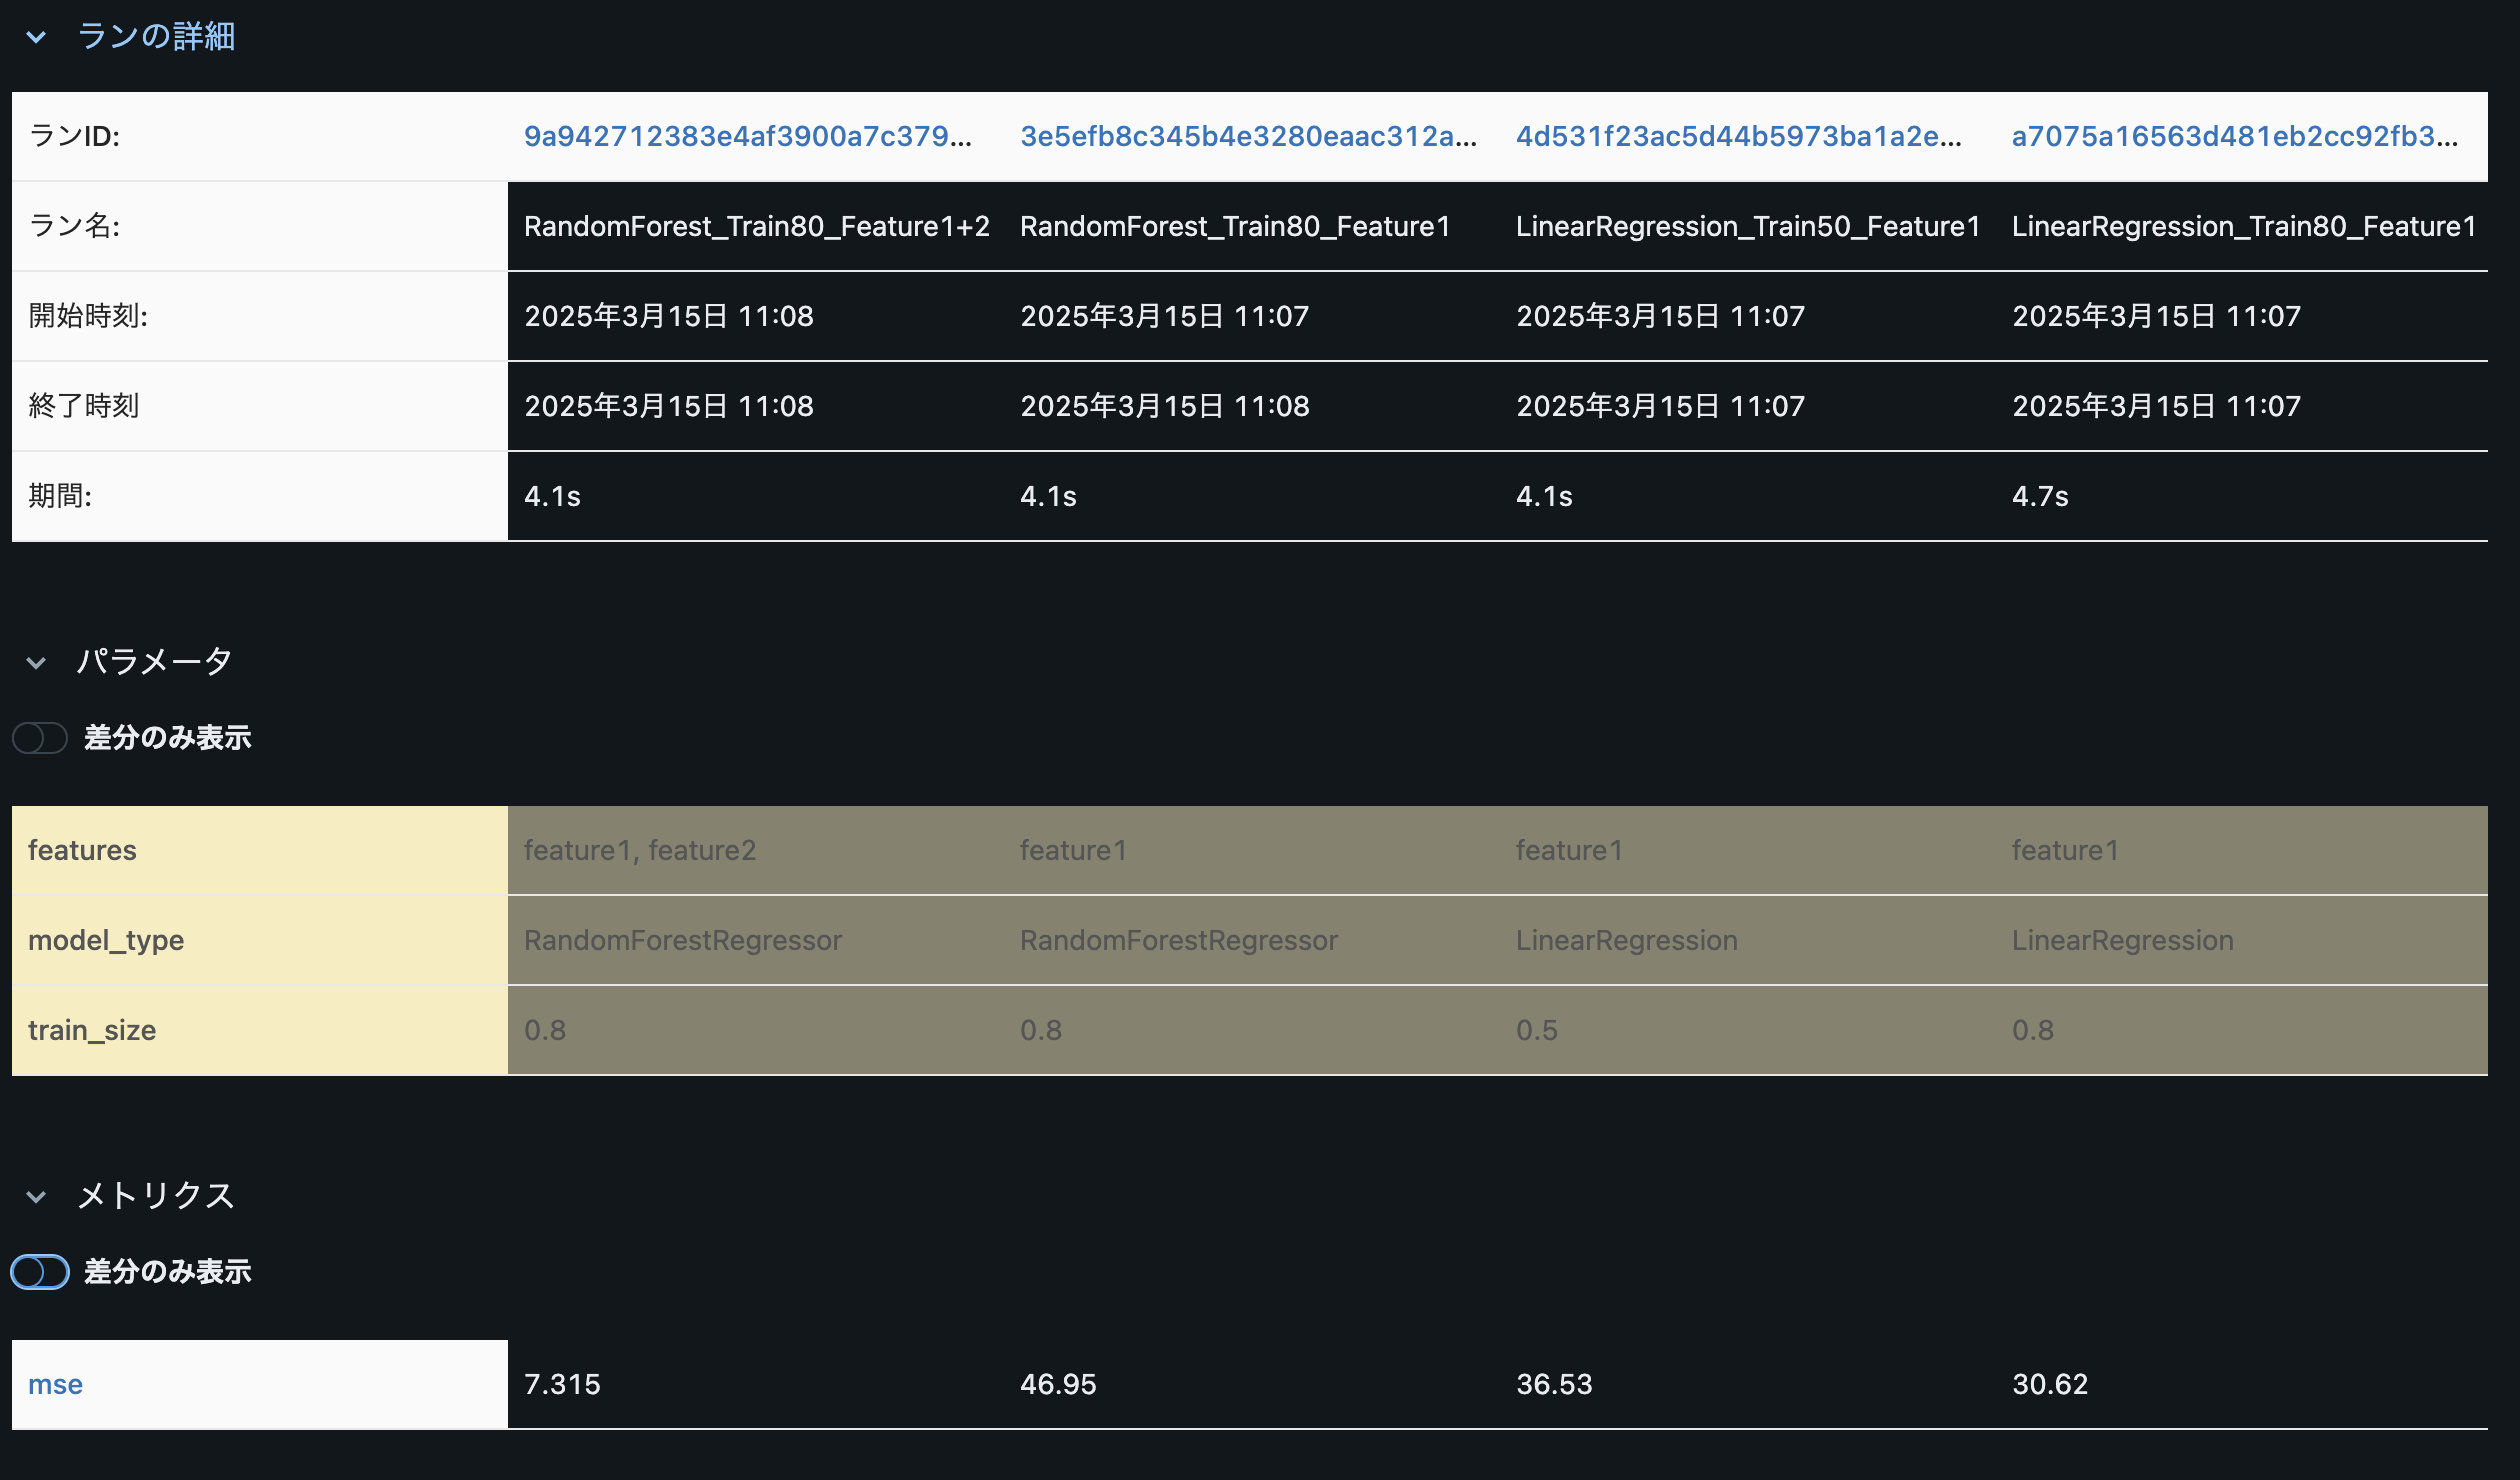2520x1480 pixels.
Task: Click the train_size parameter row label
Action: coord(92,1030)
